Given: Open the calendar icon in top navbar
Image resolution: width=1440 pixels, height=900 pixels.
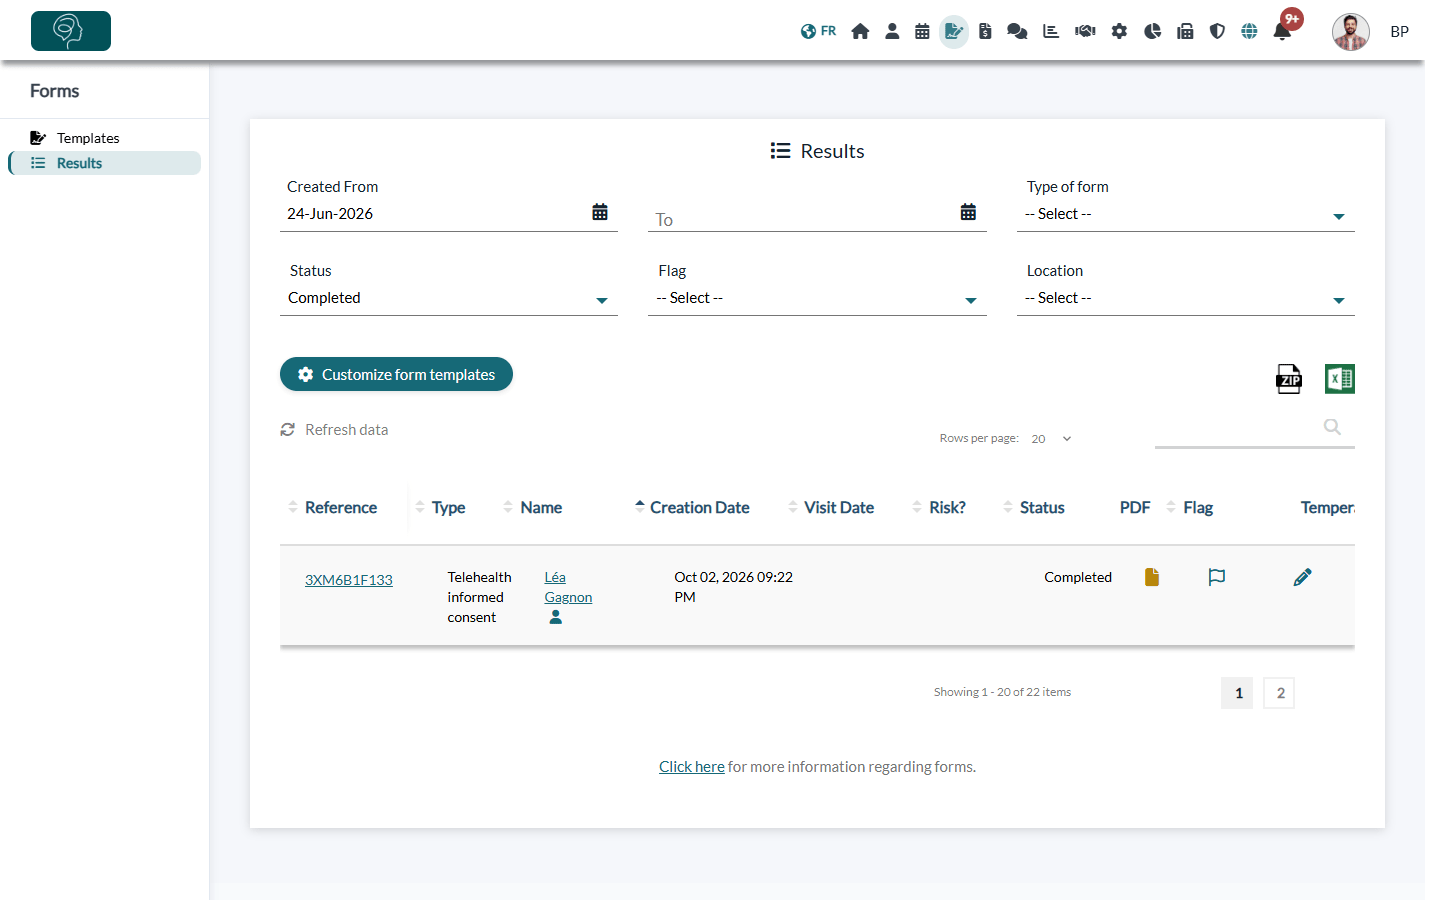Looking at the screenshot, I should click(x=922, y=31).
